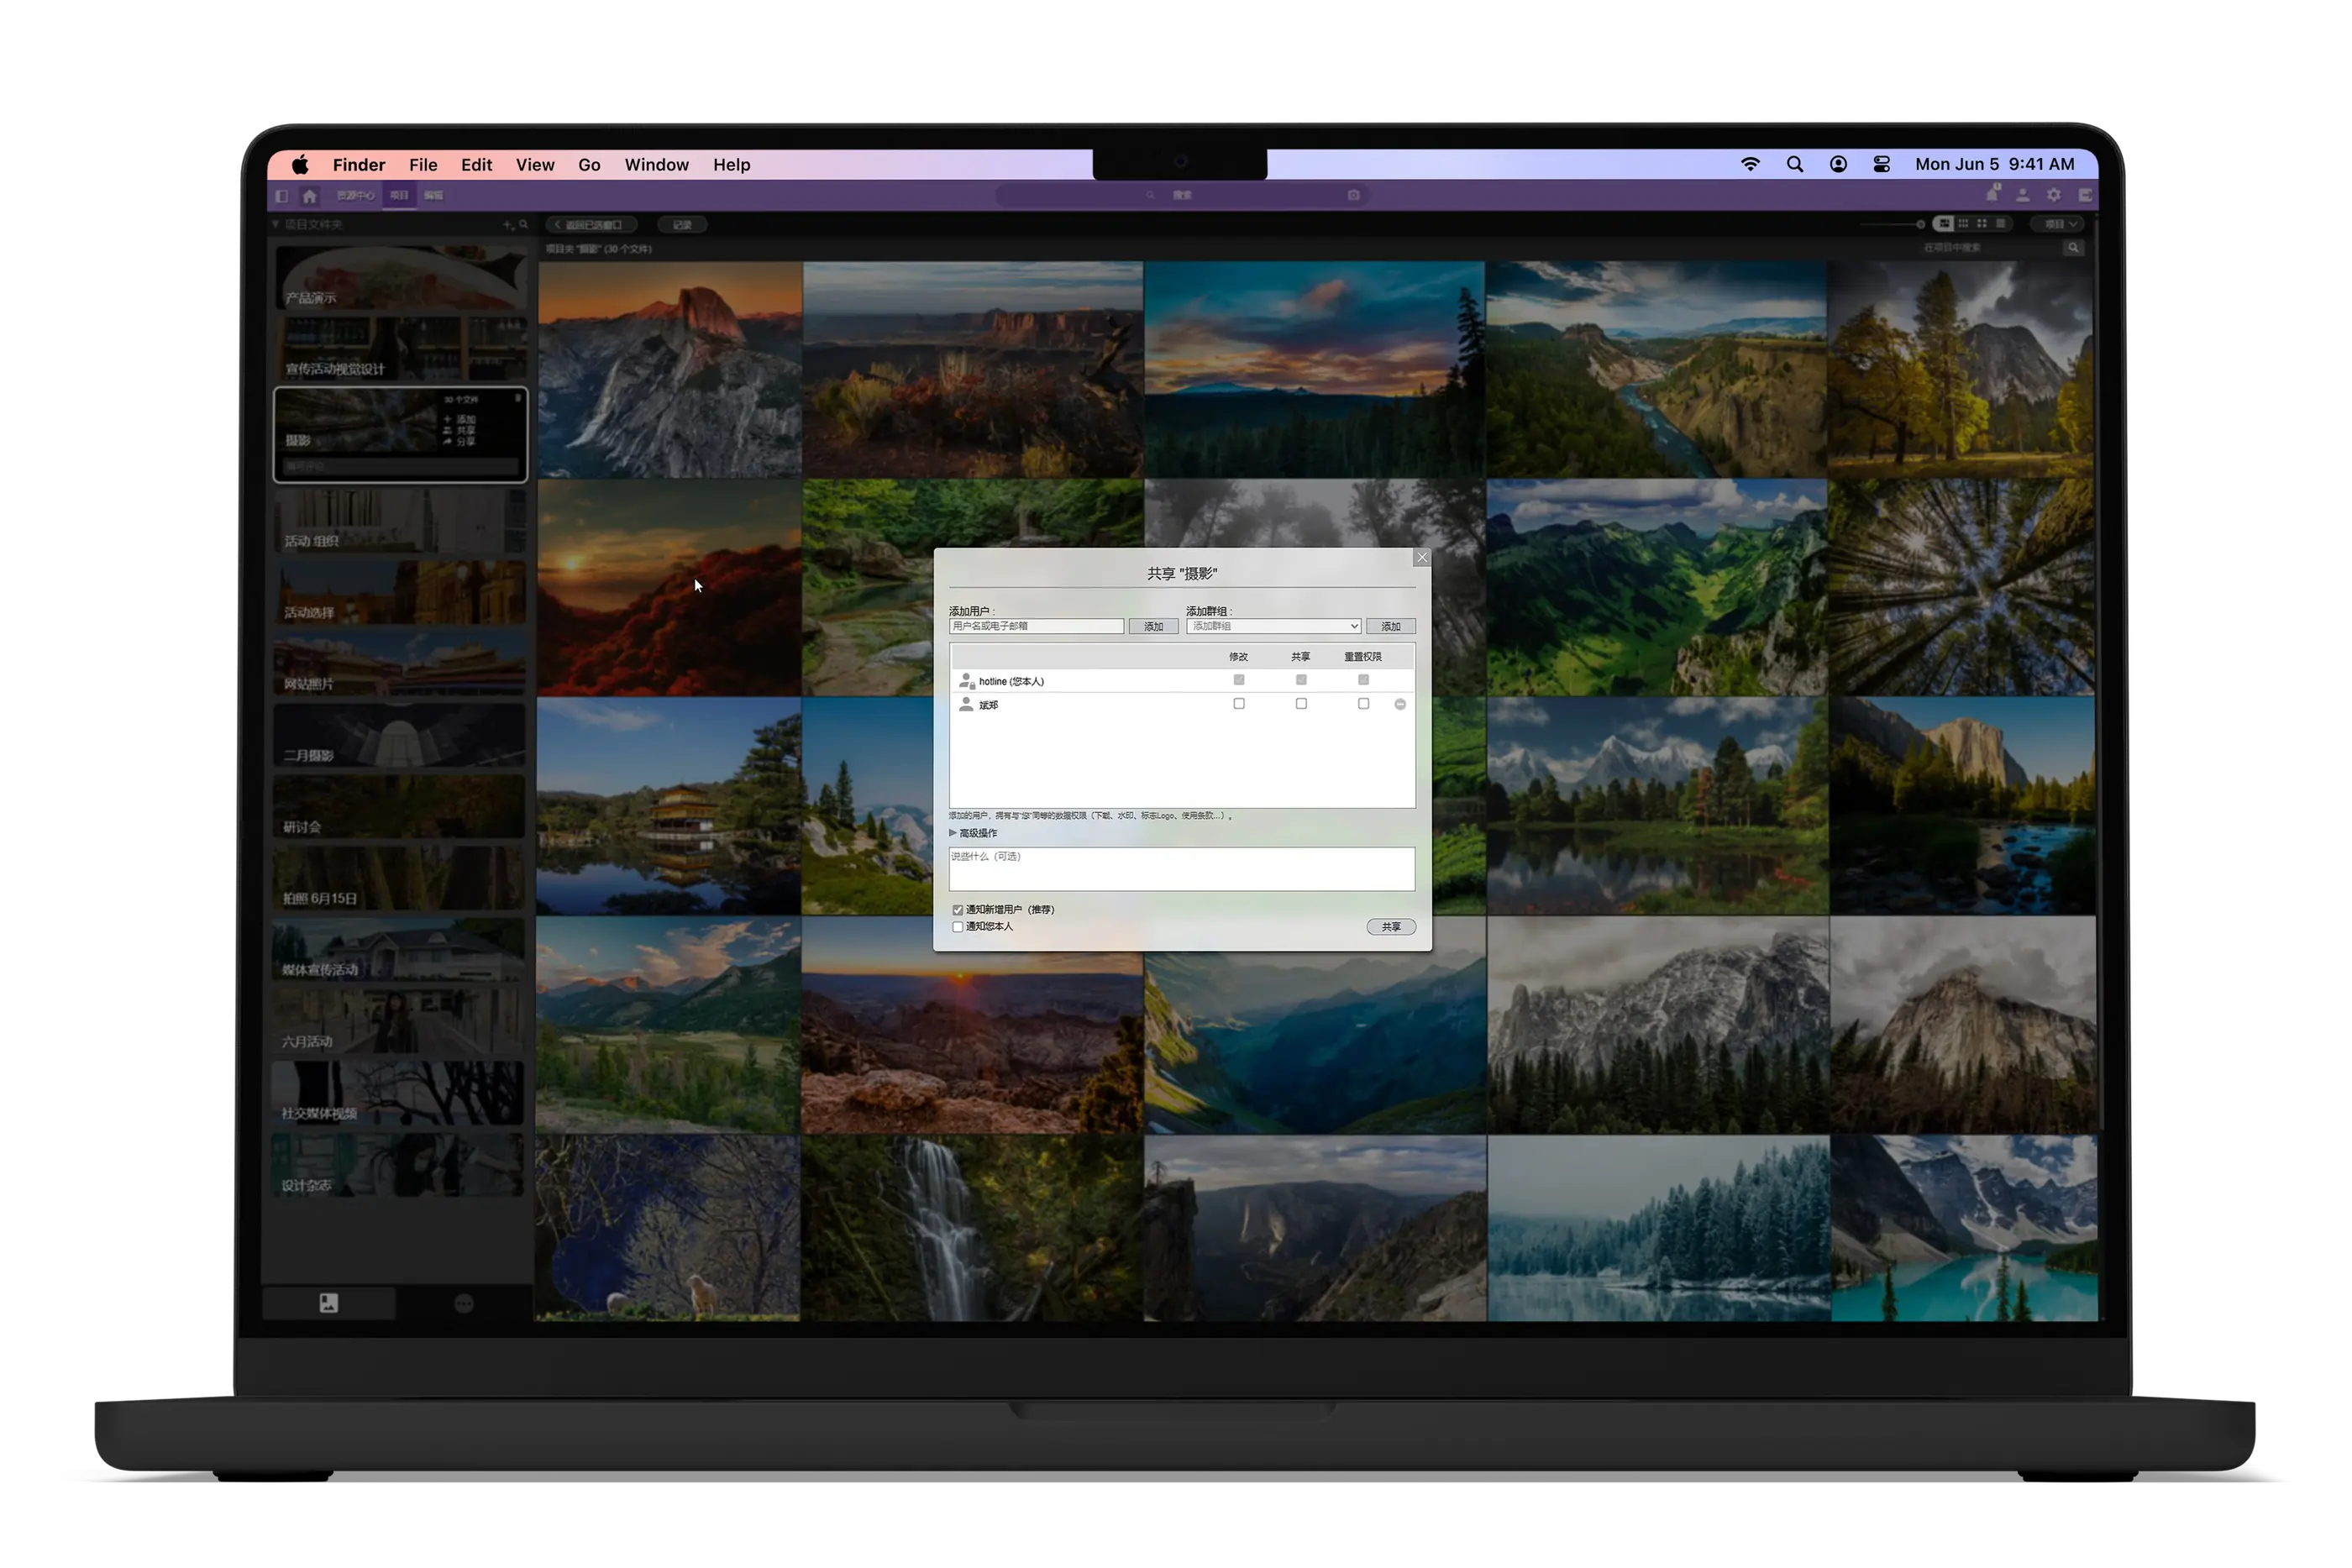Open the settings gear icon
Viewport: 2352px width, 1568px height.
[x=2054, y=196]
